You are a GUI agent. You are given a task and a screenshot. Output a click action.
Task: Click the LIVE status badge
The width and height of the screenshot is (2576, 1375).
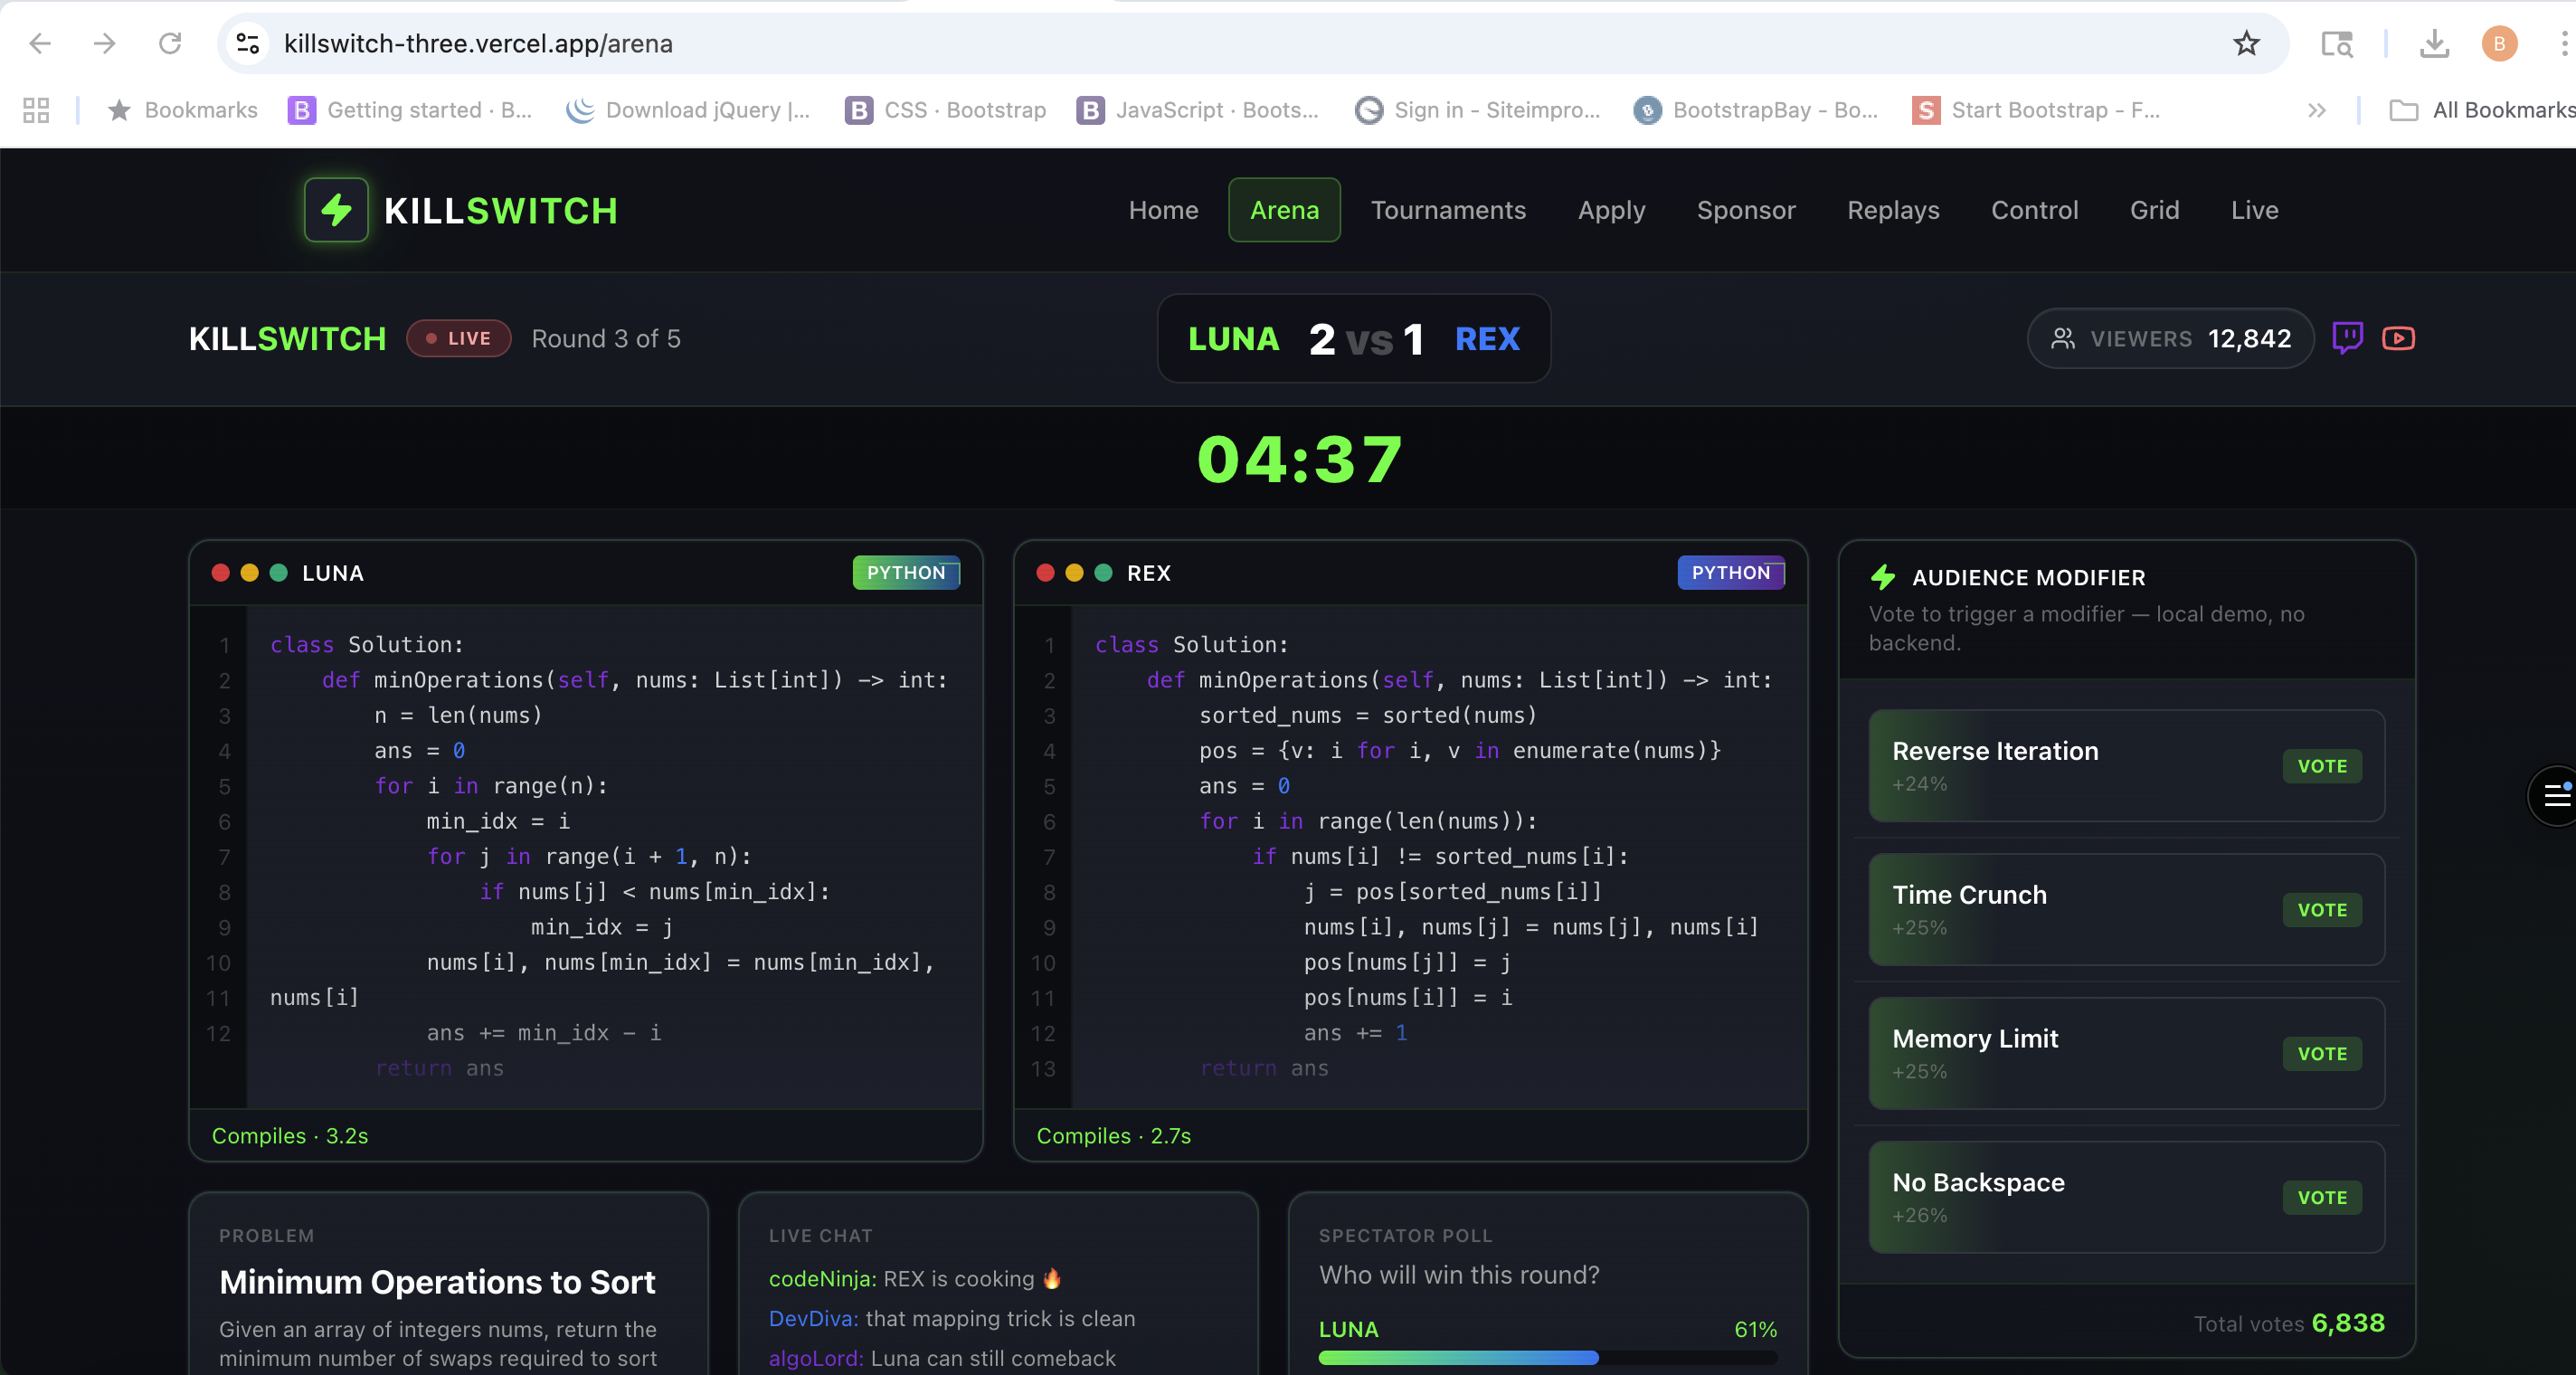pos(459,338)
